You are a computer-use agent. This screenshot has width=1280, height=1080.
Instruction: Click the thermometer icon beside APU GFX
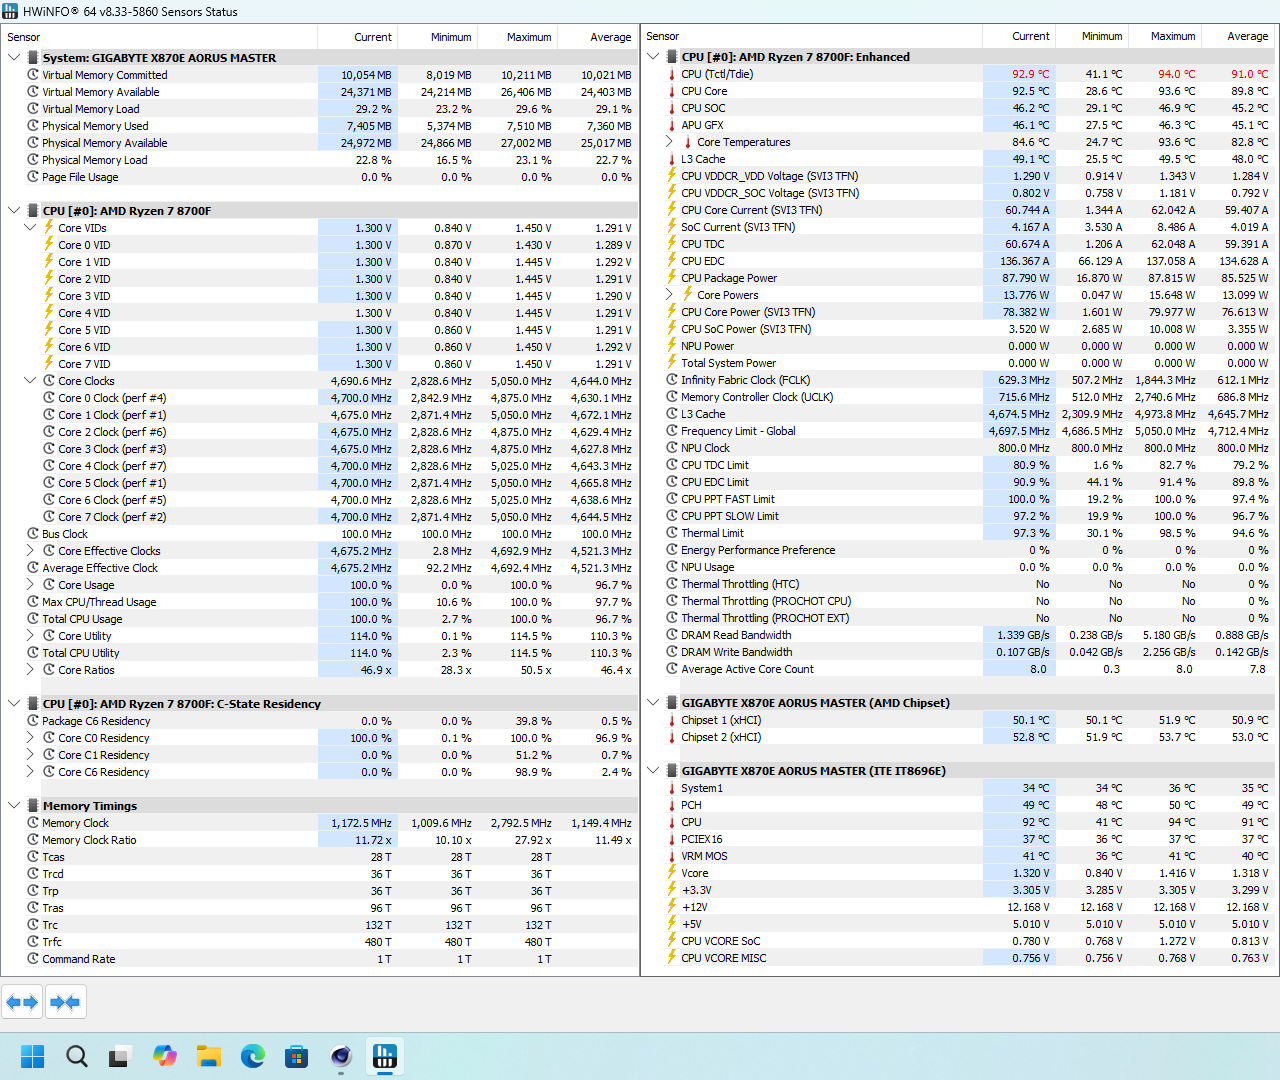672,125
